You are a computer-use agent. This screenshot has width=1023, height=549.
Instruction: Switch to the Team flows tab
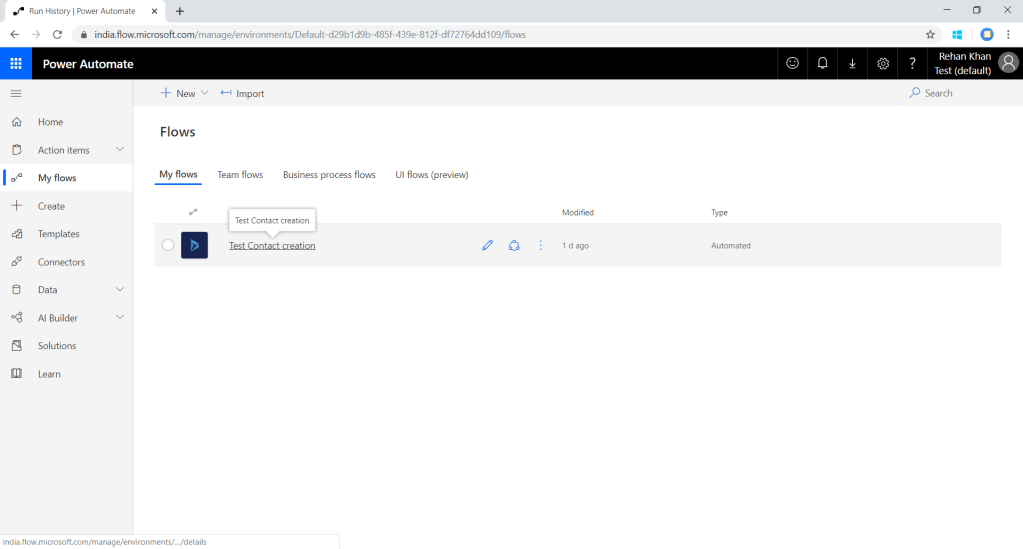[240, 175]
